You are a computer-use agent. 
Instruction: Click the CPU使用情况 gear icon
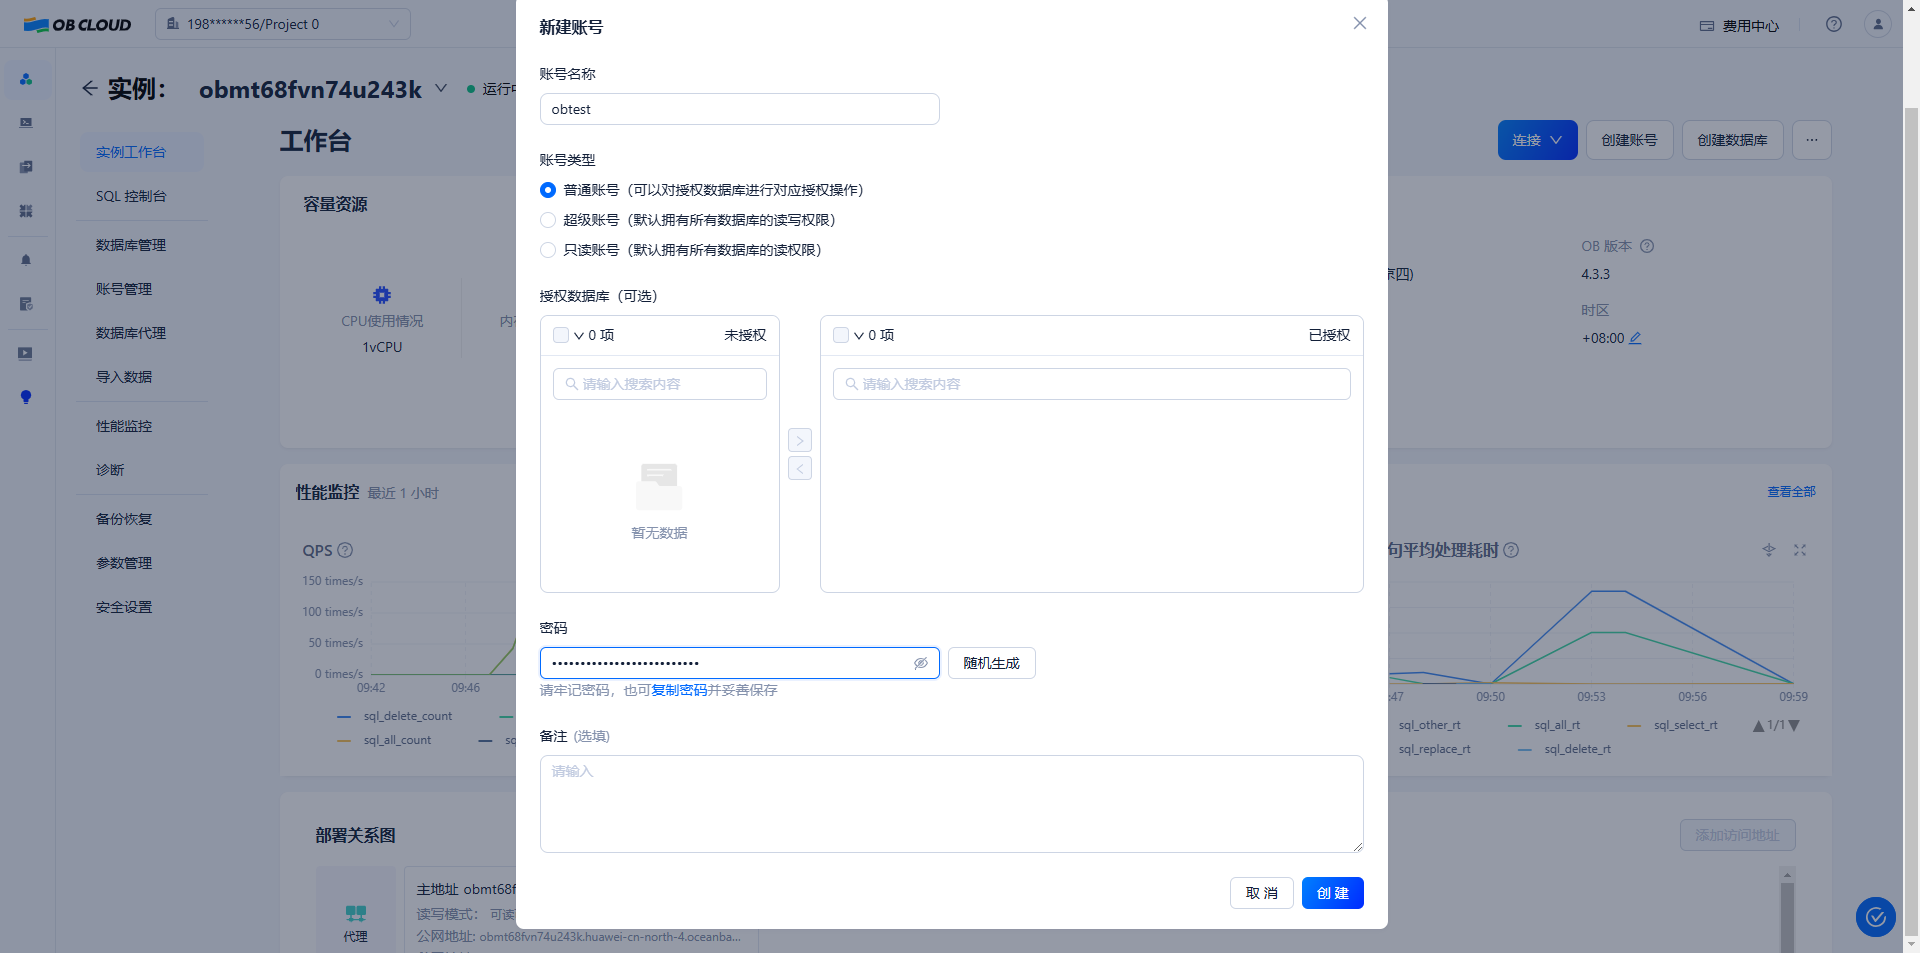tap(382, 295)
